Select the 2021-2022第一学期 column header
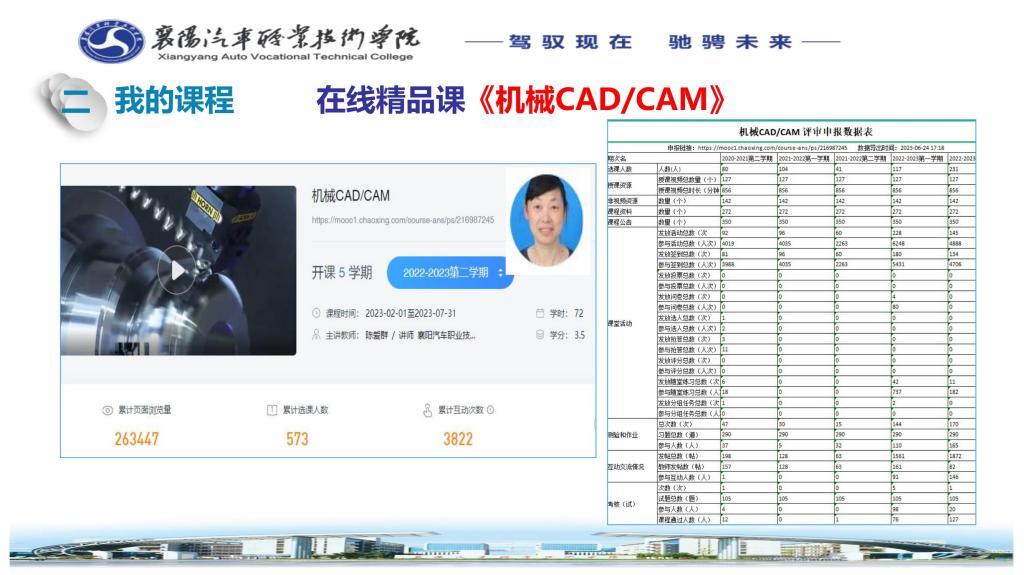1024x575 pixels. click(805, 158)
